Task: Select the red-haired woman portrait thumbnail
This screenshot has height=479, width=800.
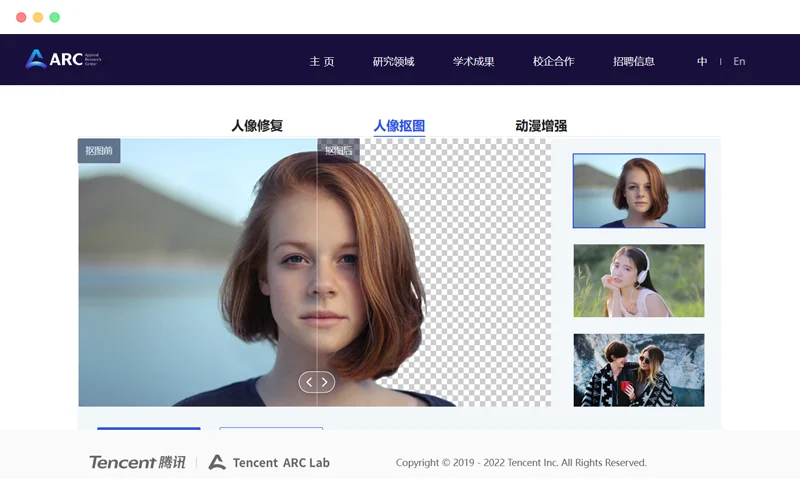Action: tap(638, 191)
